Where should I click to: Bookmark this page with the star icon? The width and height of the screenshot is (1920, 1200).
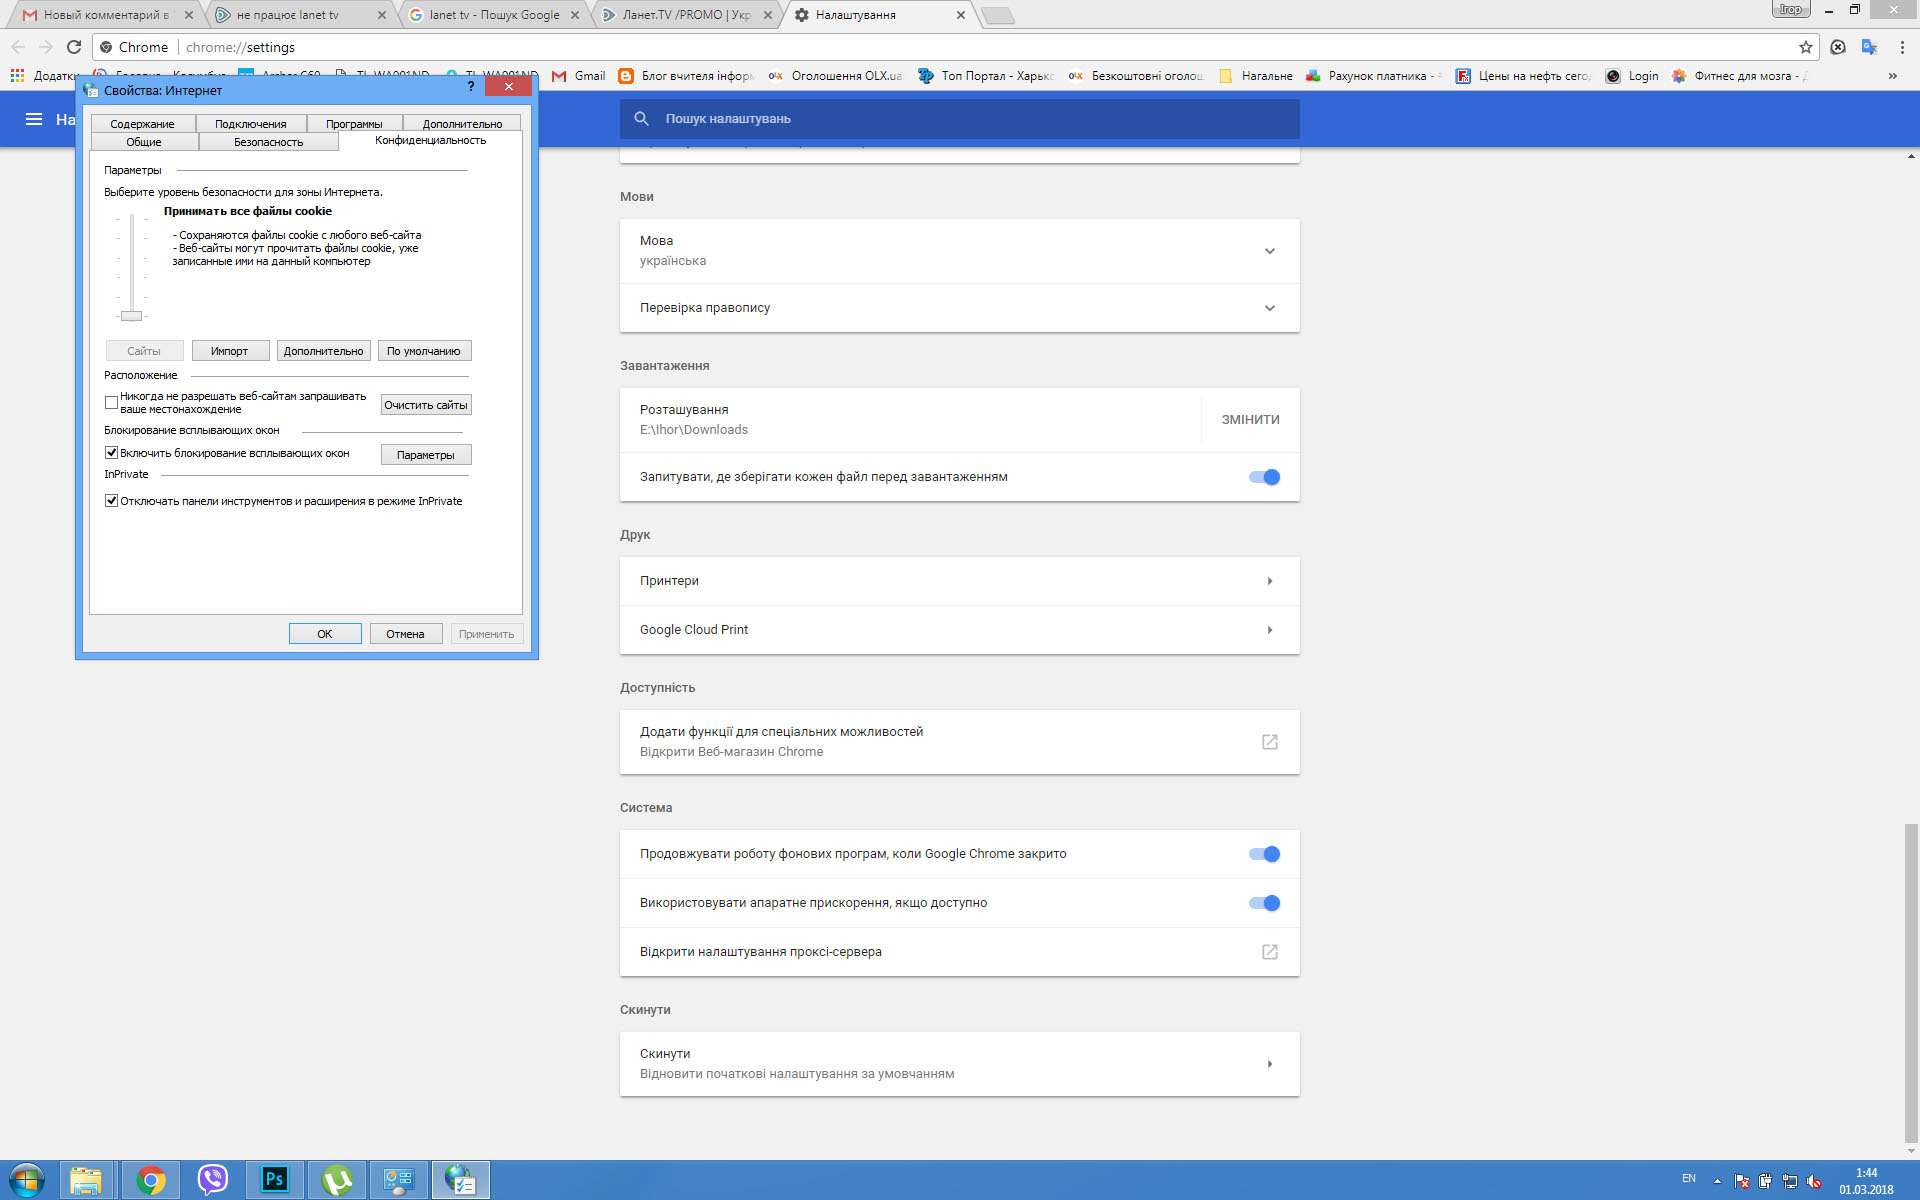click(x=1805, y=47)
